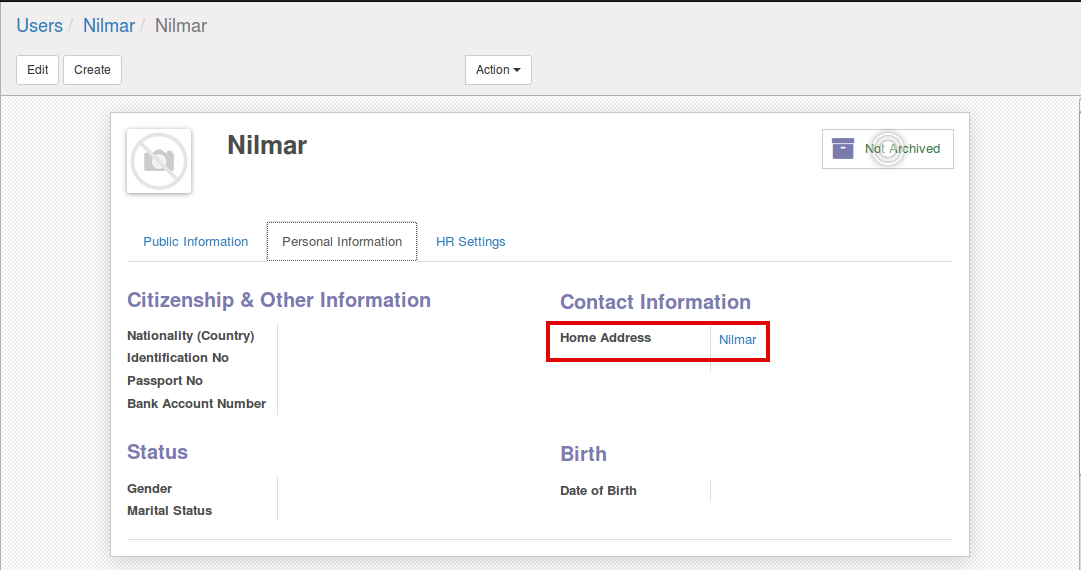
Task: Open the HR Settings tab
Action: point(470,242)
